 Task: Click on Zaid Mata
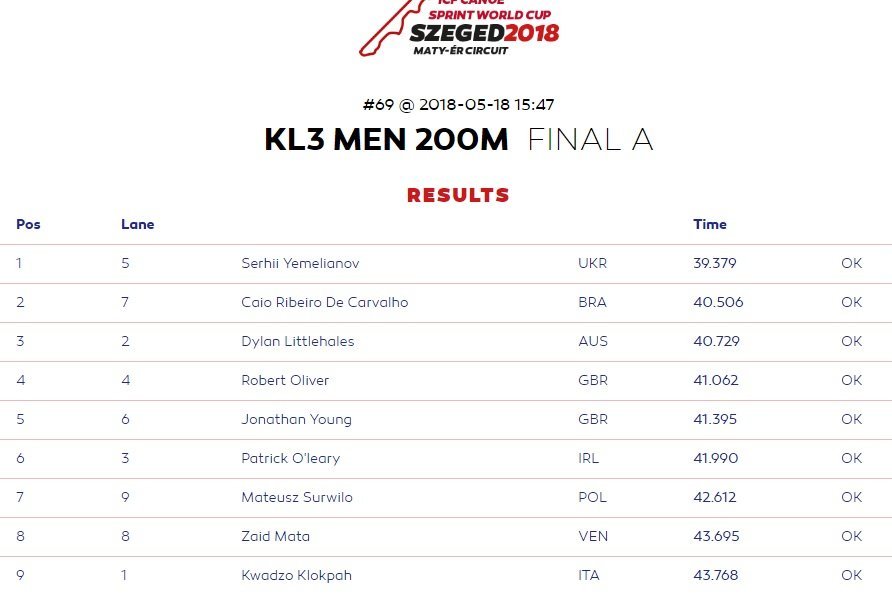pyautogui.click(x=275, y=537)
